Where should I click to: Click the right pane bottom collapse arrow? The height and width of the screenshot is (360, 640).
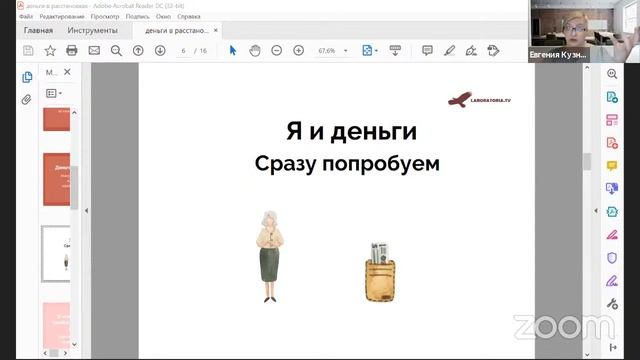click(613, 347)
